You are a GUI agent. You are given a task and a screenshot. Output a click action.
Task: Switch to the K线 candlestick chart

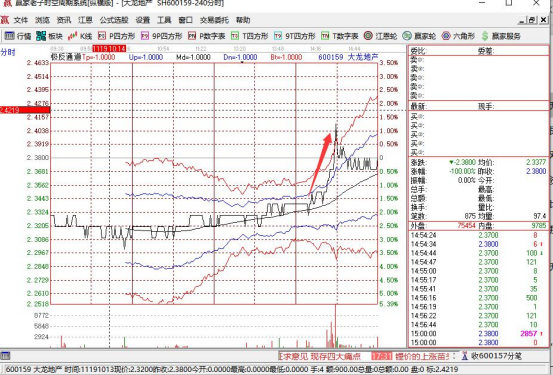click(x=80, y=36)
